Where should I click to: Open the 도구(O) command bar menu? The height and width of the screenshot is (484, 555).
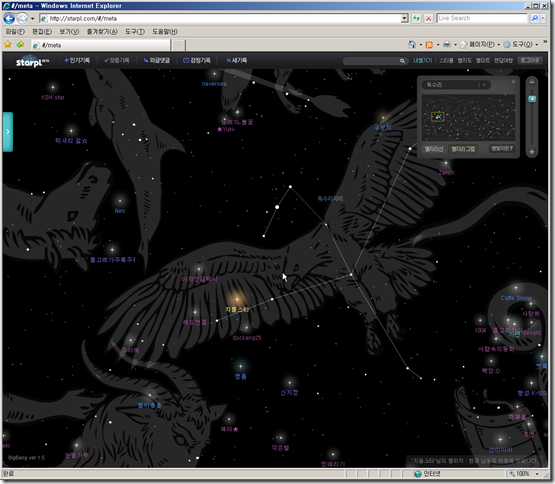pyautogui.click(x=520, y=44)
